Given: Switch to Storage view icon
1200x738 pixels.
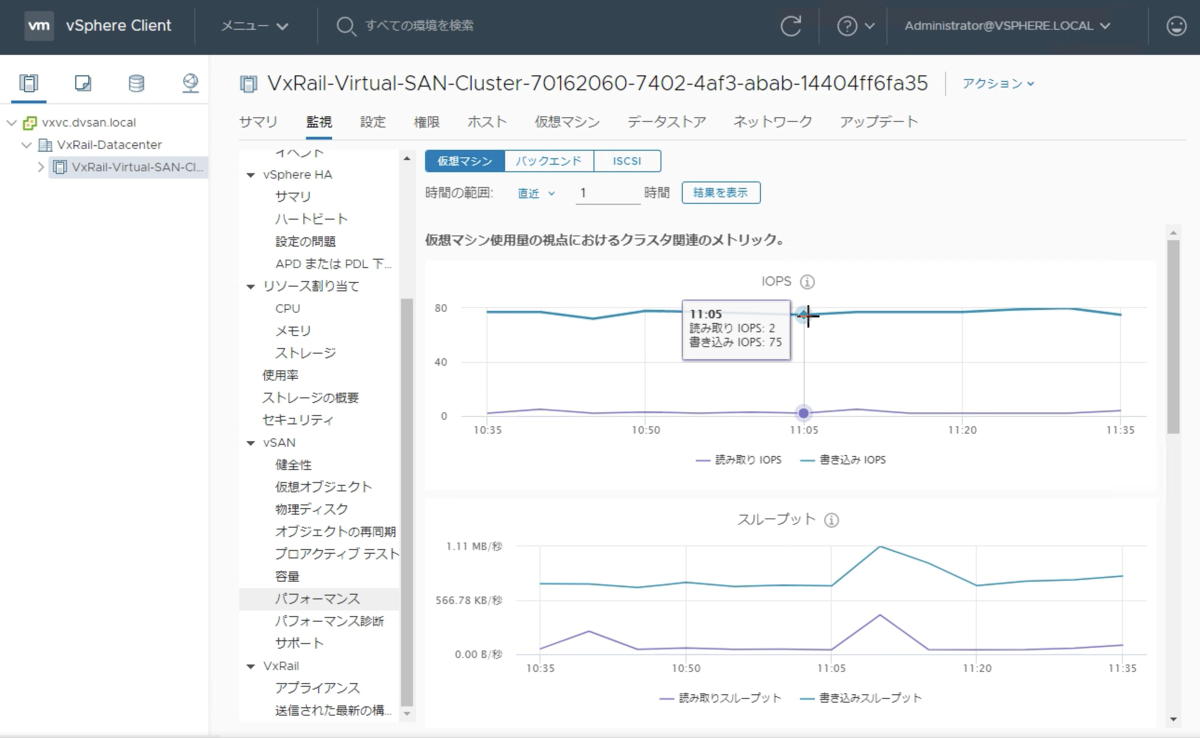Looking at the screenshot, I should [x=136, y=83].
